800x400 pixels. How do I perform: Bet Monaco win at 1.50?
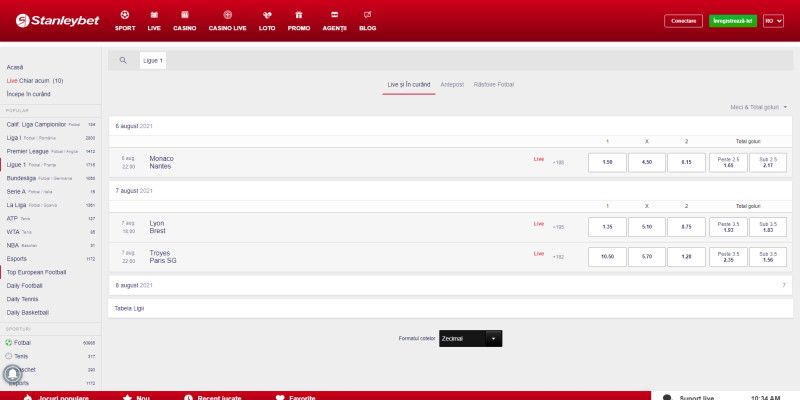pyautogui.click(x=607, y=163)
